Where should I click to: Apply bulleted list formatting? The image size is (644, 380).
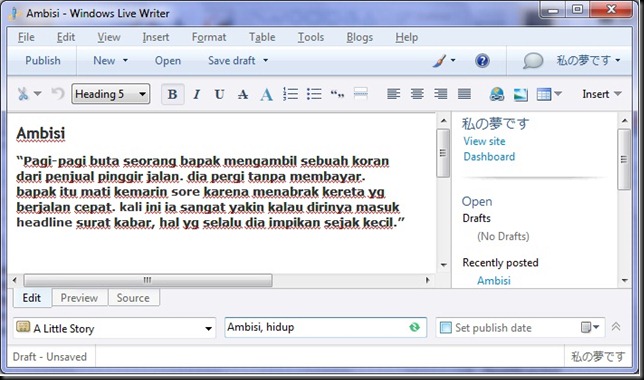pyautogui.click(x=314, y=94)
